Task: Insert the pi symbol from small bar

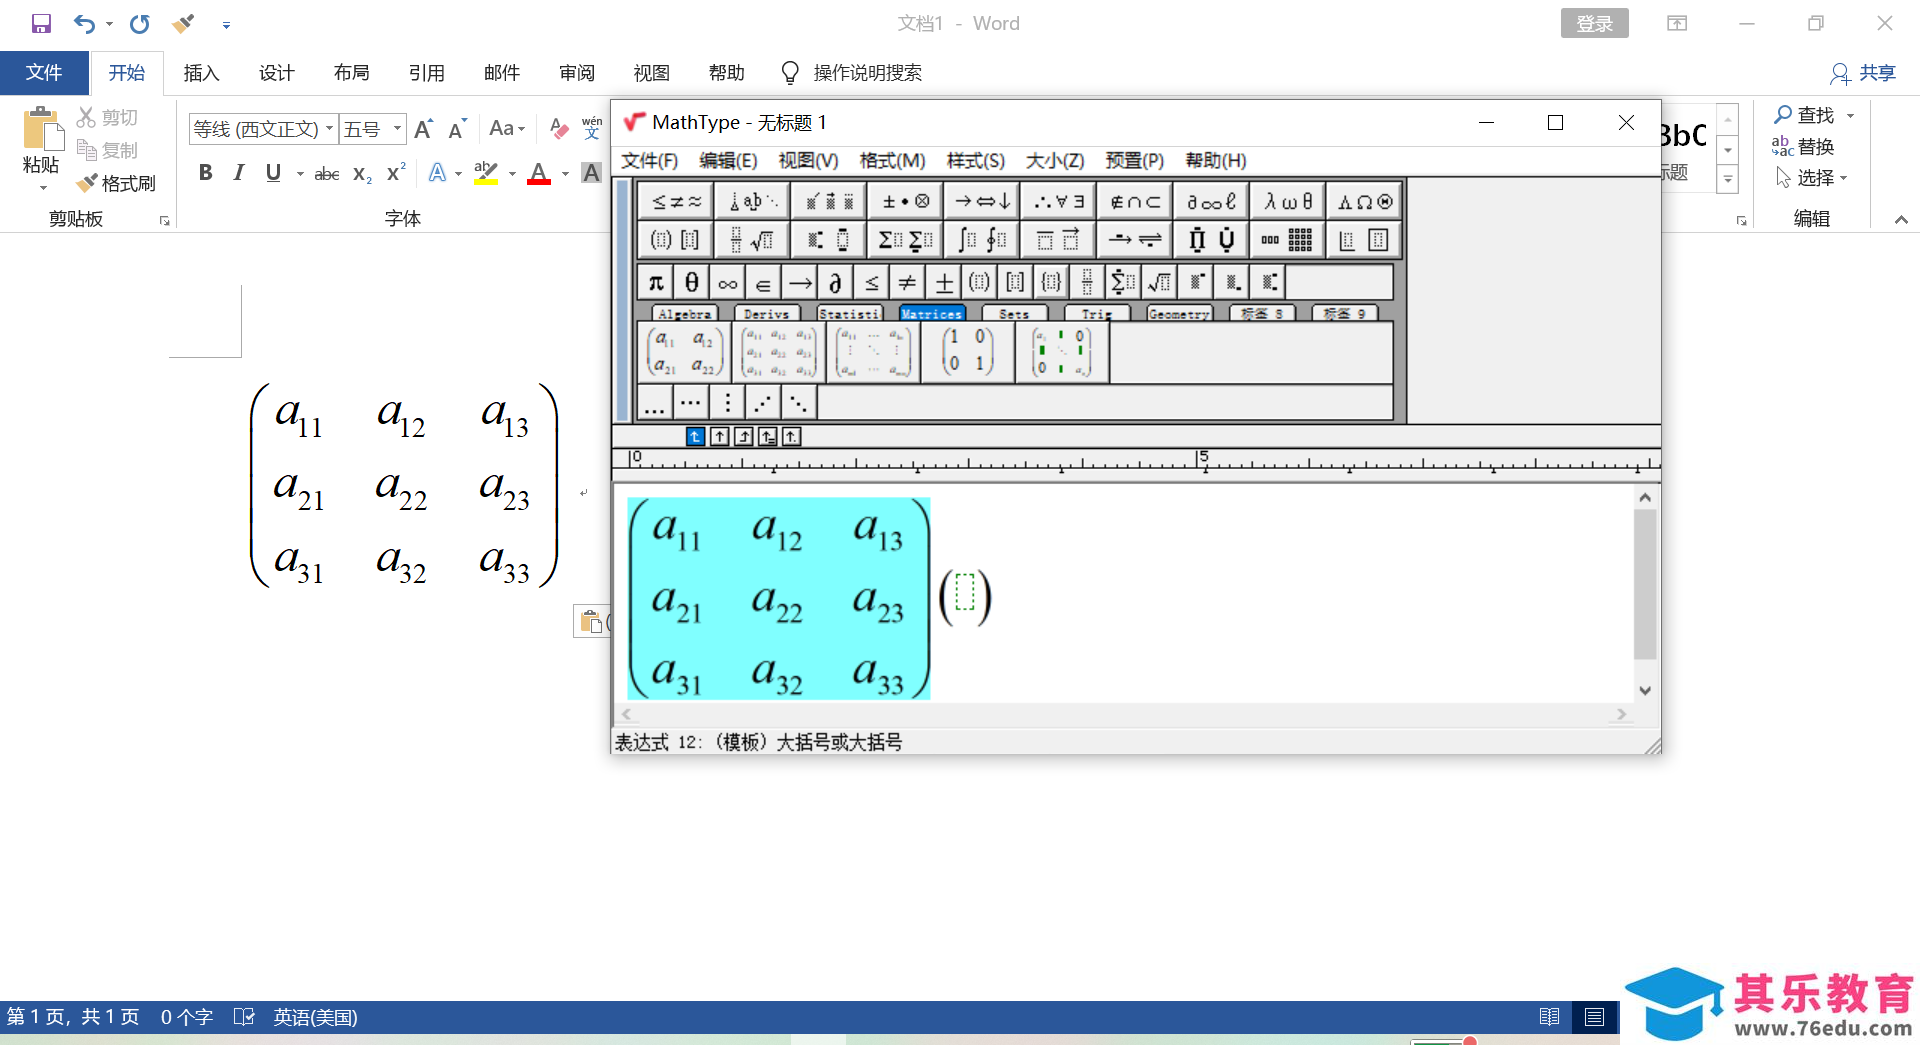Action: click(656, 283)
